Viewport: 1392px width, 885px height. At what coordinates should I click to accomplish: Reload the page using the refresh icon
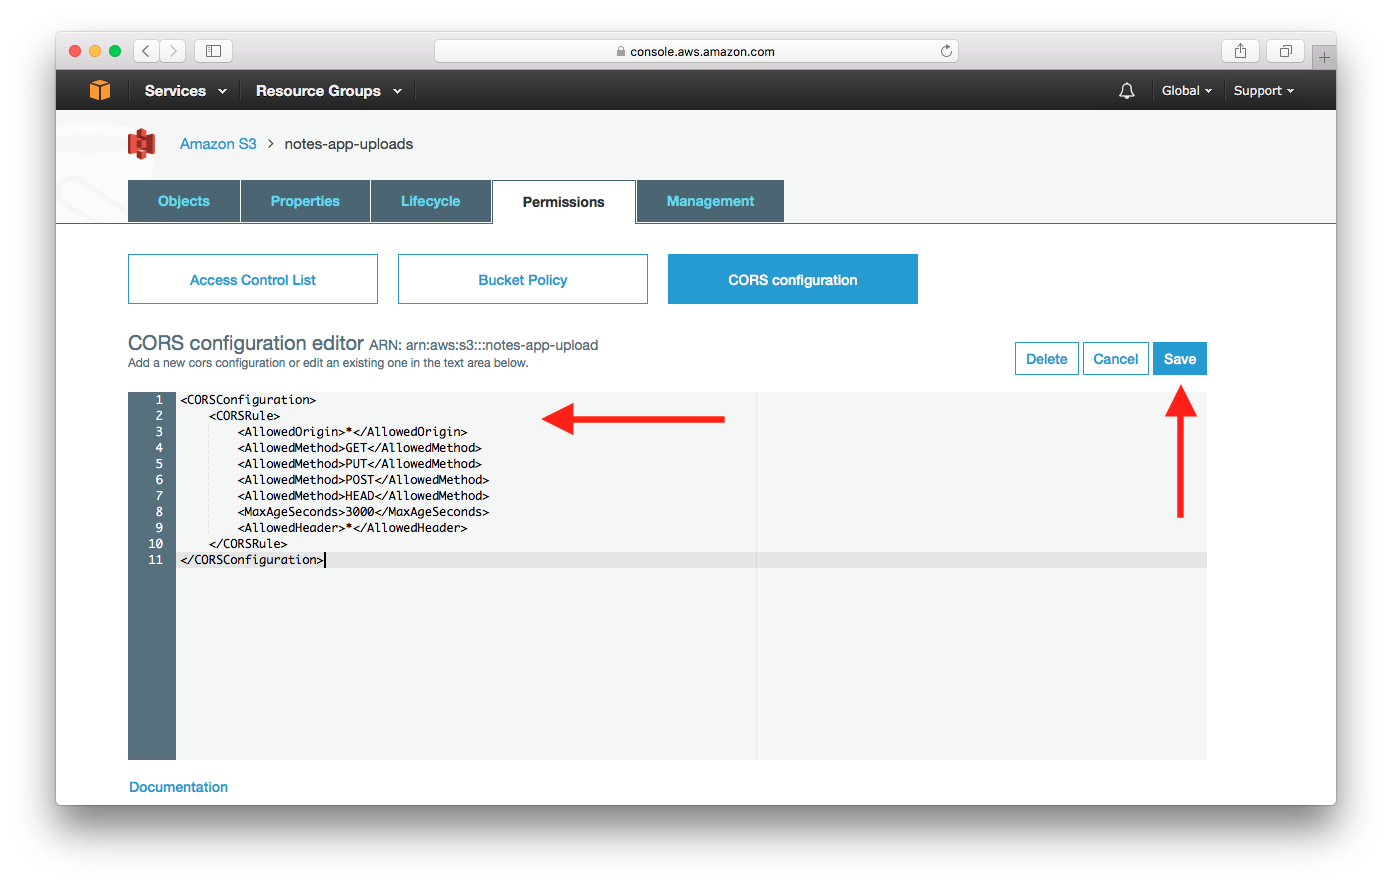[946, 51]
